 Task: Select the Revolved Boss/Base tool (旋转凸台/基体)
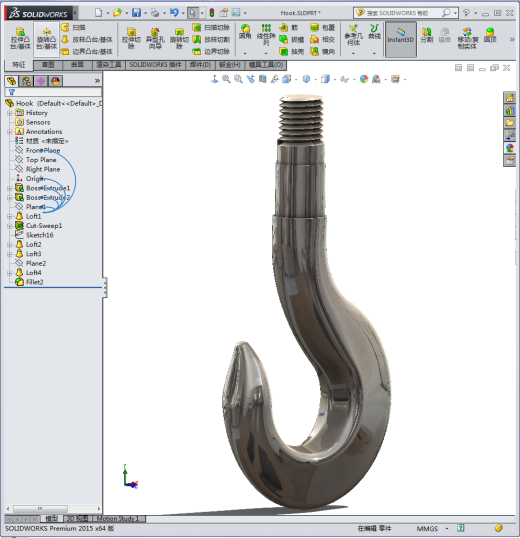(46, 39)
